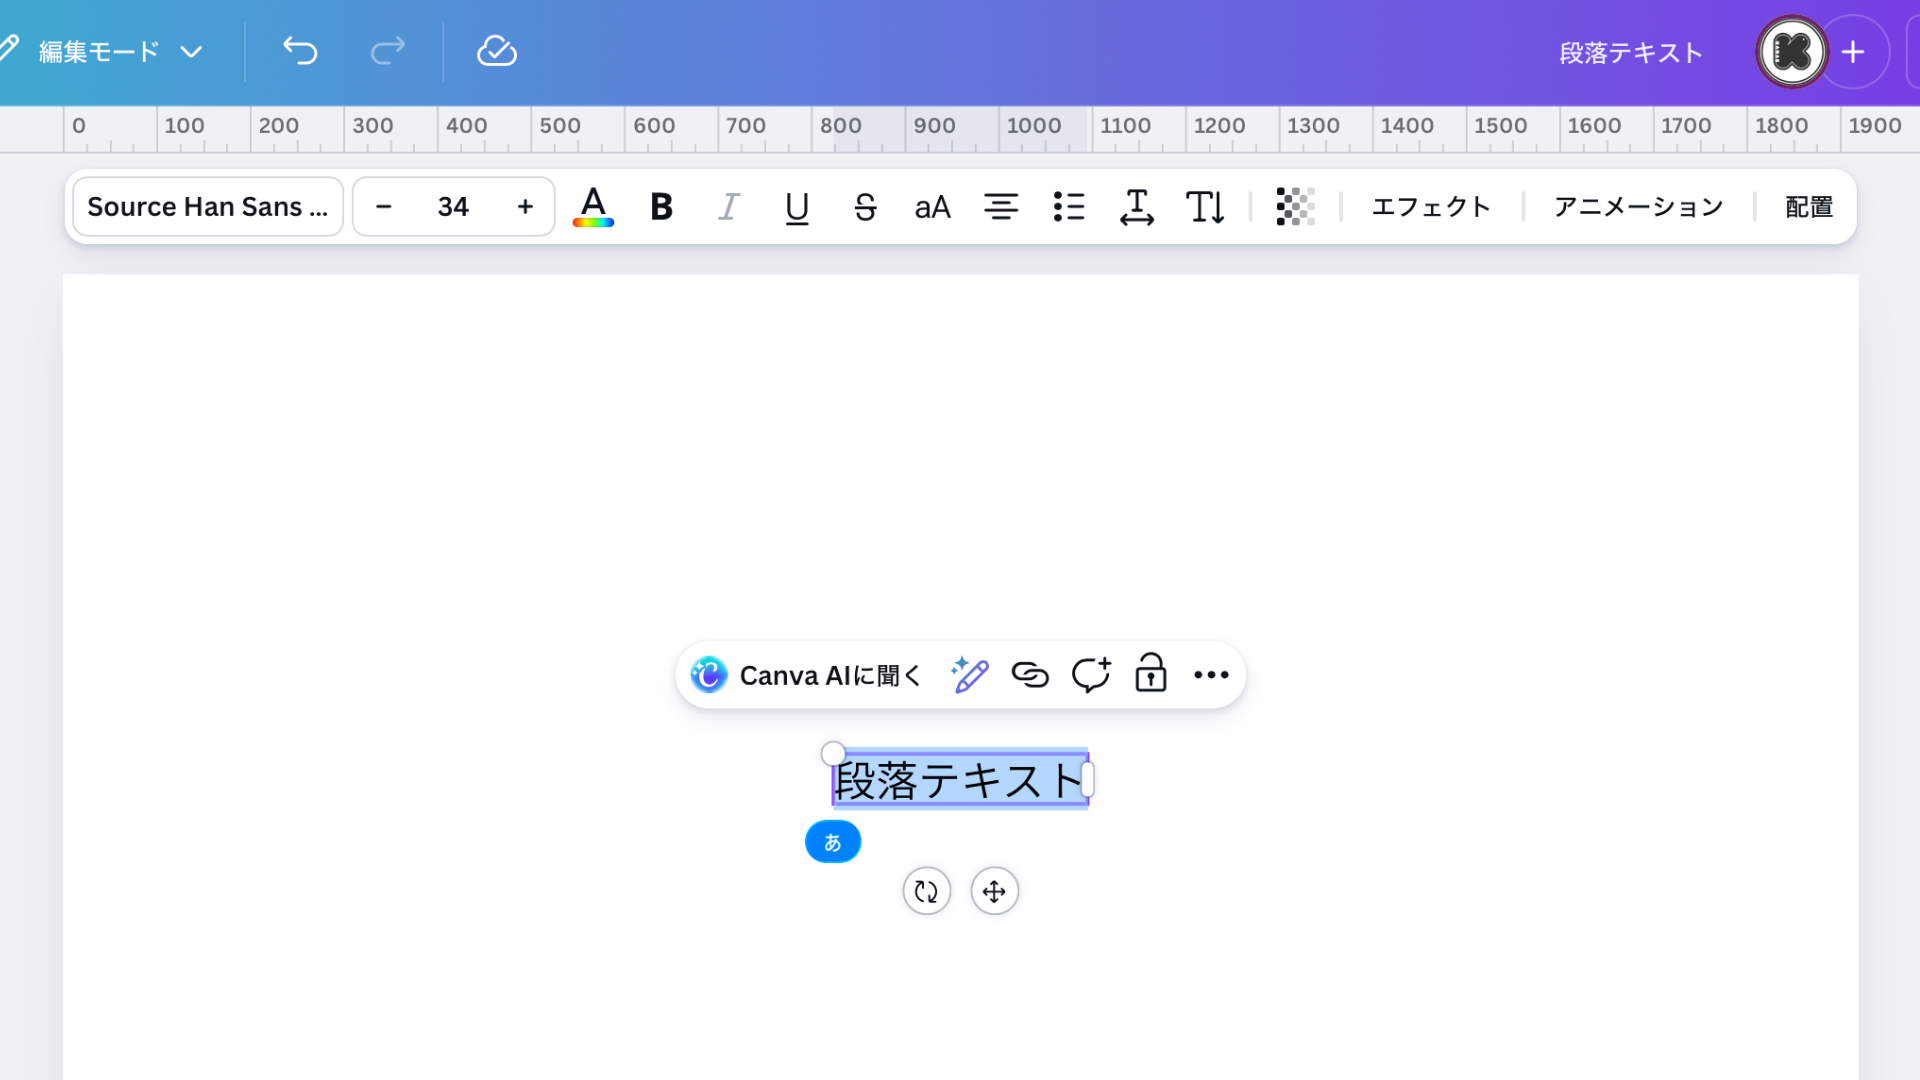Image resolution: width=1920 pixels, height=1080 pixels.
Task: Click Canva AIに聞く button
Action: coord(806,676)
